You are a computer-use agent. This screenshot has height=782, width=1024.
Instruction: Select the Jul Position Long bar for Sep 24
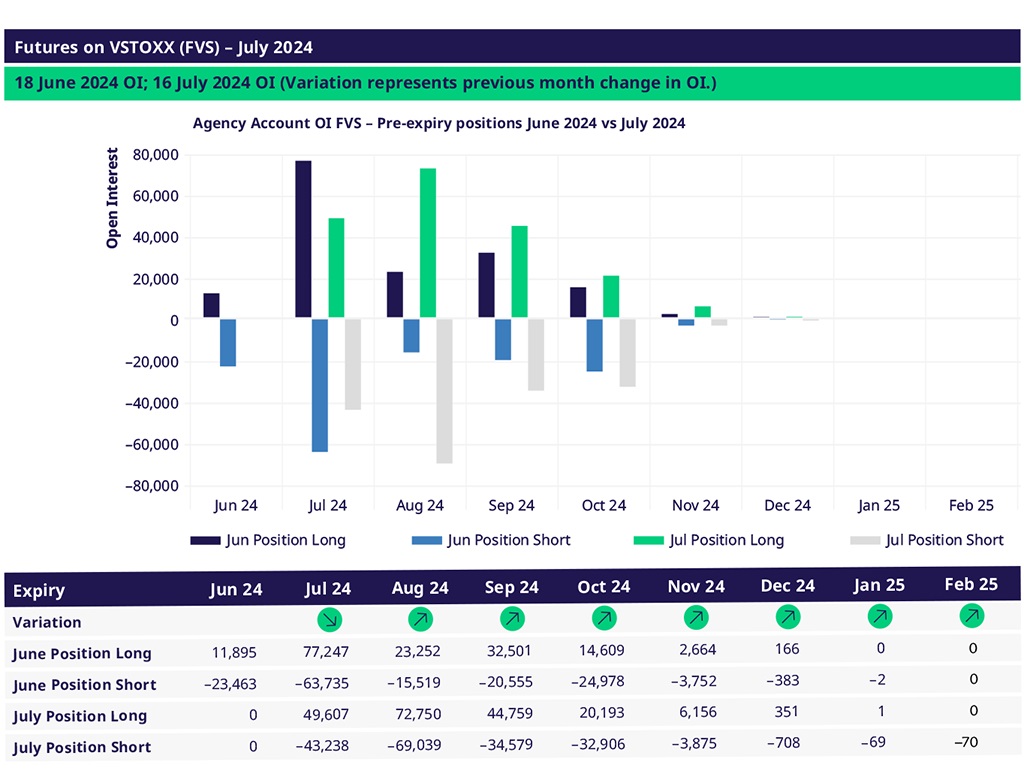(519, 272)
